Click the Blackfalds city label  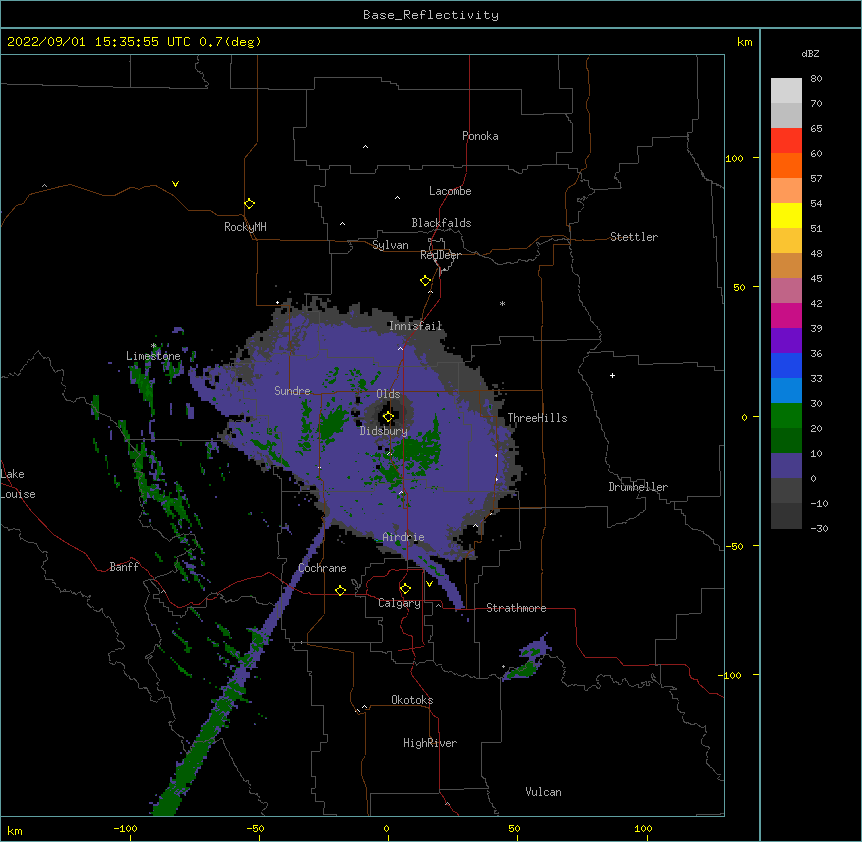click(441, 223)
